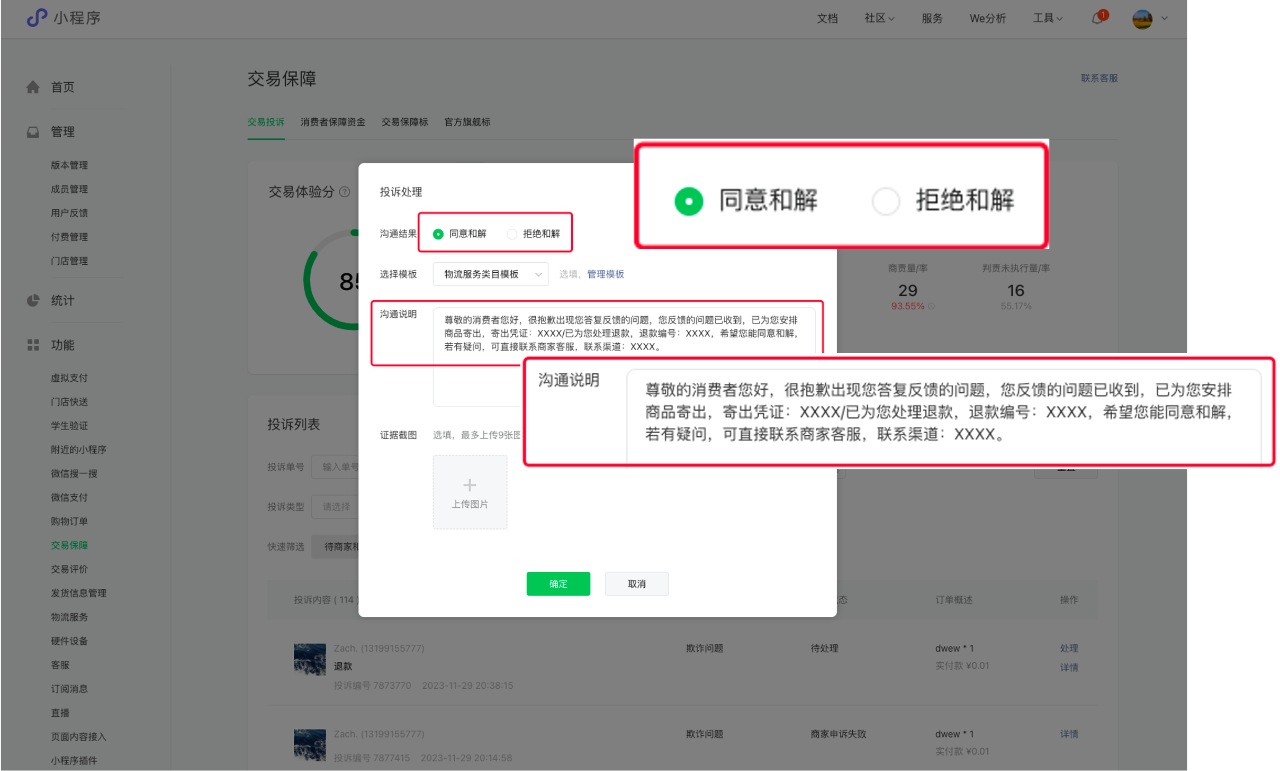Click the 管理 inbox icon
Image resolution: width=1280 pixels, height=771 pixels.
pyautogui.click(x=33, y=132)
